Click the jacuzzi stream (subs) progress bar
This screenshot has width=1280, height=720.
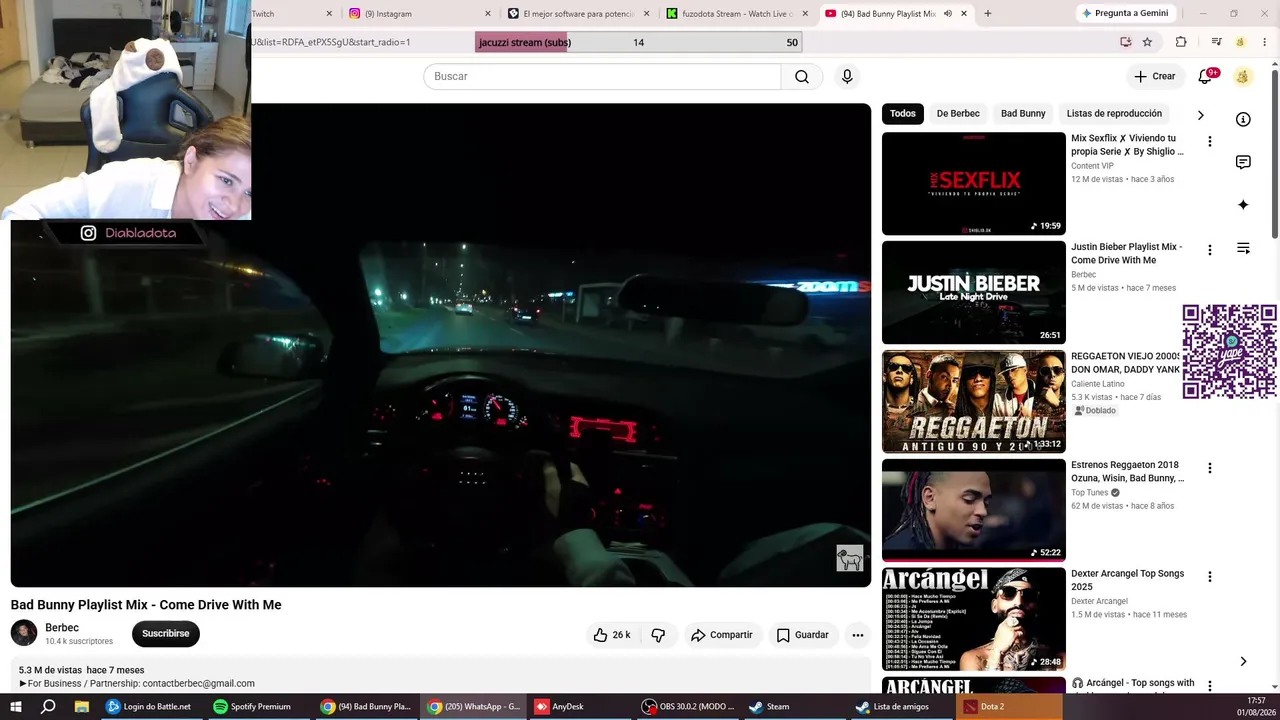pyautogui.click(x=638, y=42)
